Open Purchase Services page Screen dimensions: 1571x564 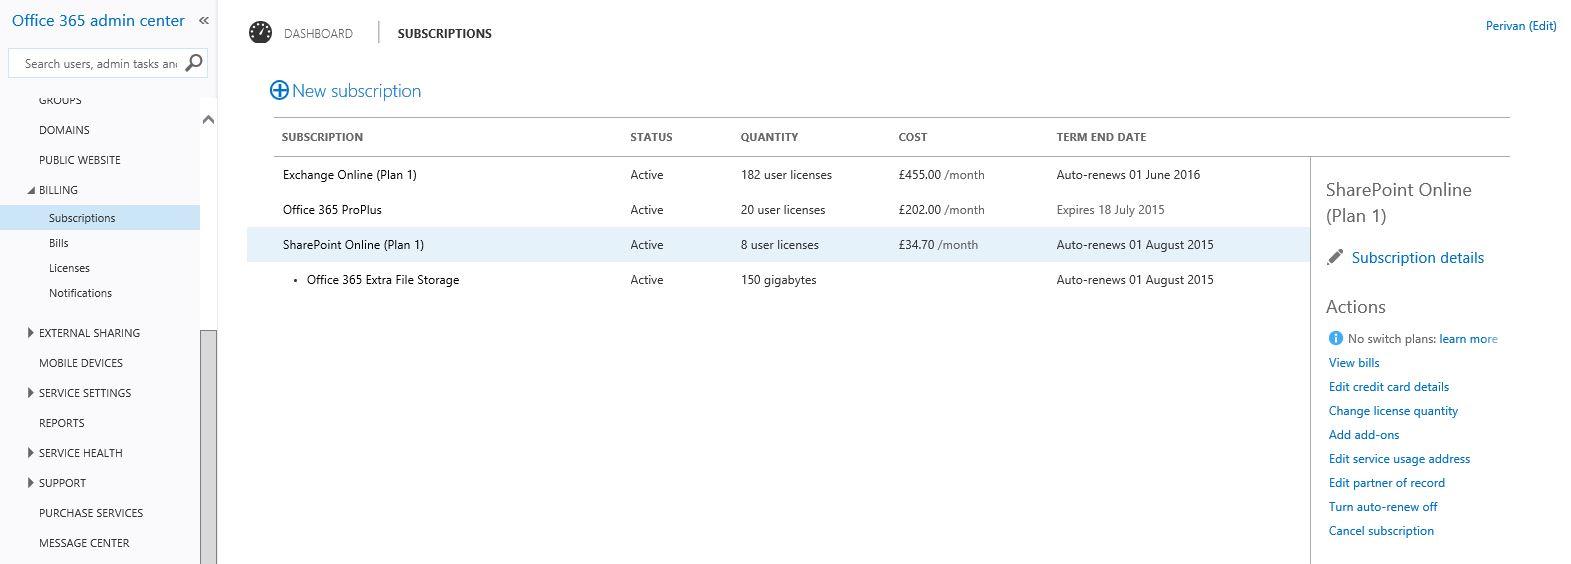(91, 513)
